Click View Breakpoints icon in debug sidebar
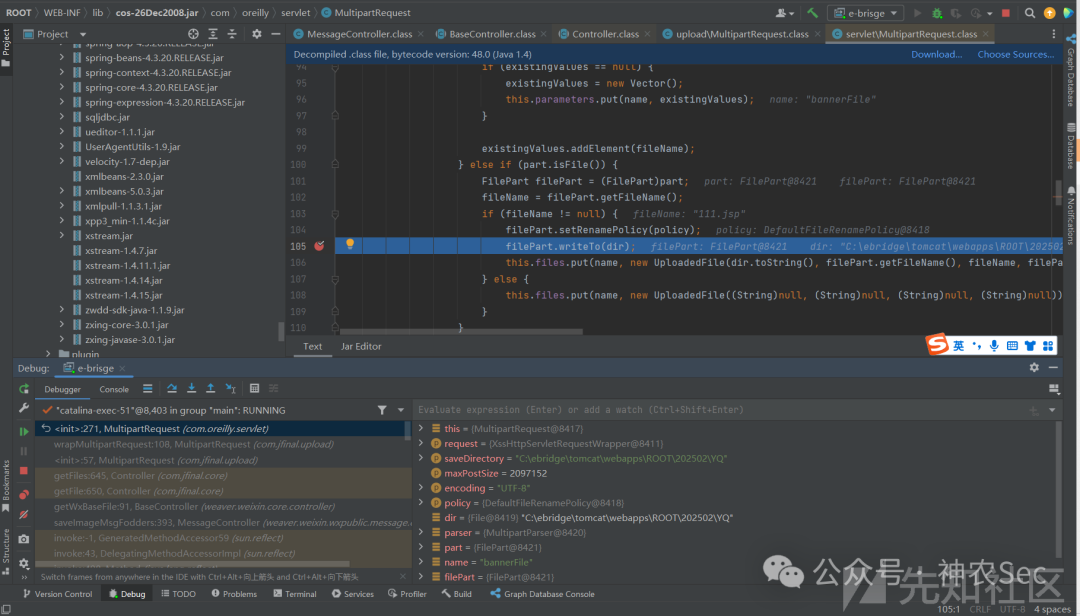 pyautogui.click(x=24, y=494)
